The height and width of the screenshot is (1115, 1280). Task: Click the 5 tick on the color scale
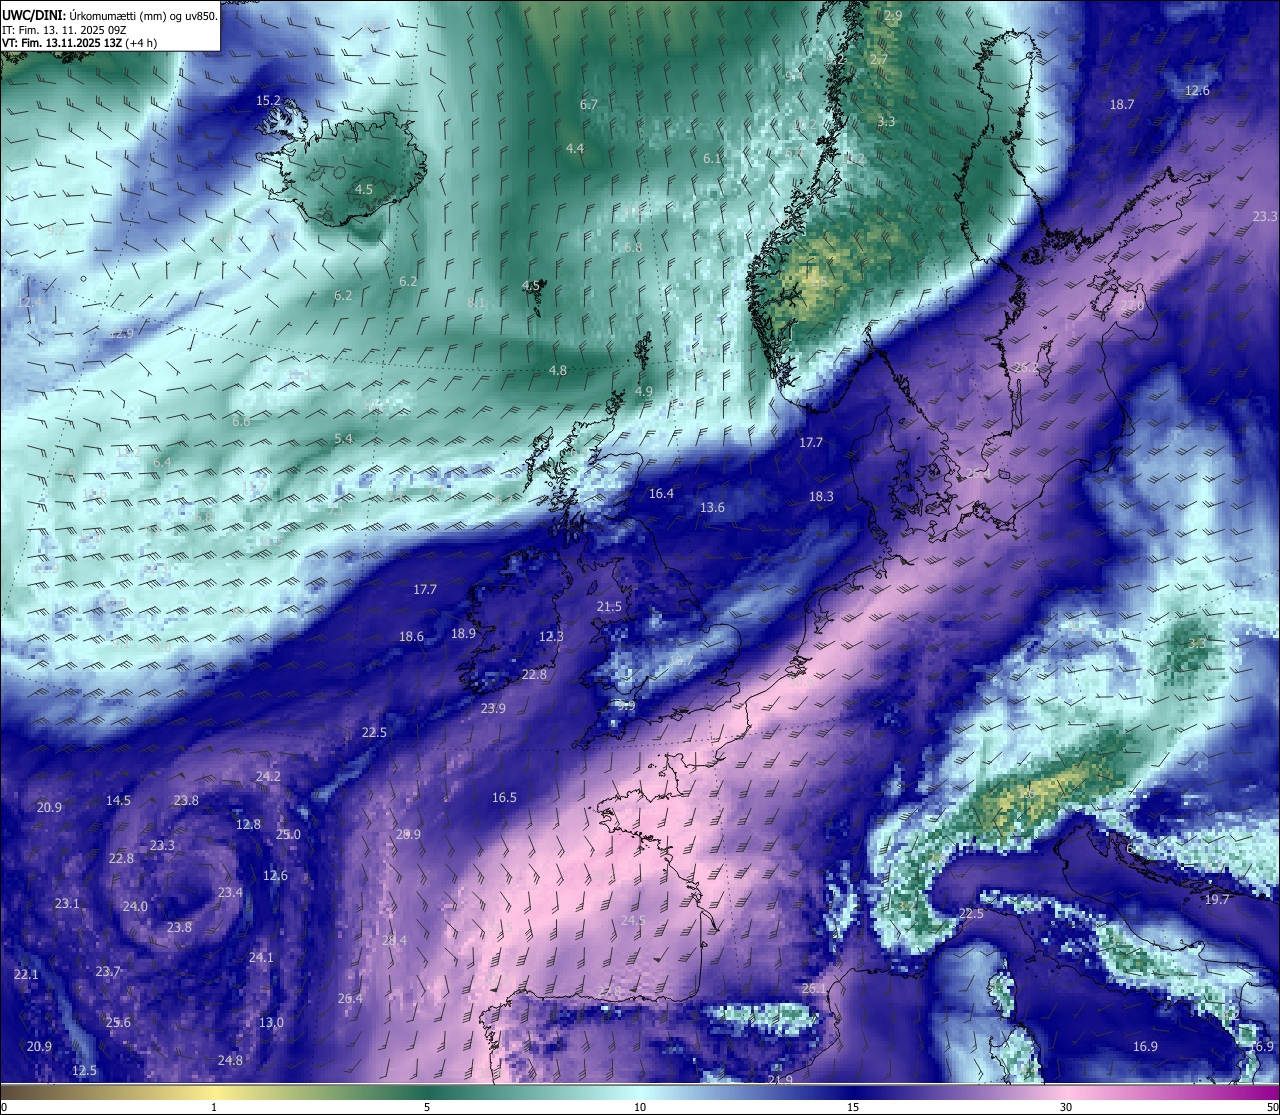(427, 1107)
